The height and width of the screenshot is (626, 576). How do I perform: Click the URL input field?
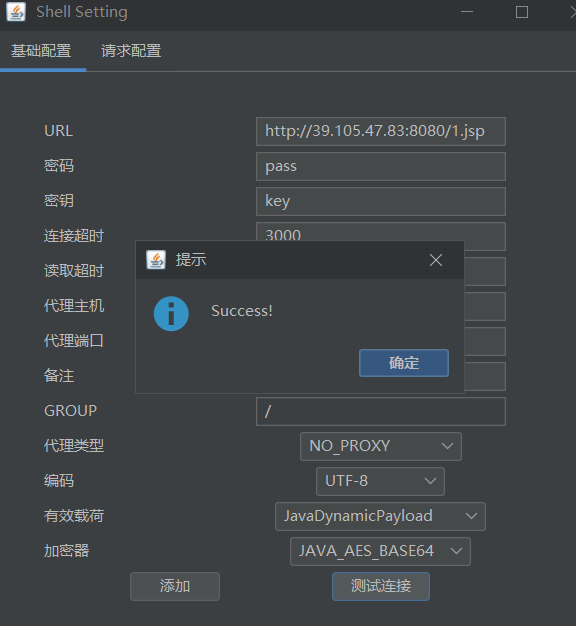381,131
